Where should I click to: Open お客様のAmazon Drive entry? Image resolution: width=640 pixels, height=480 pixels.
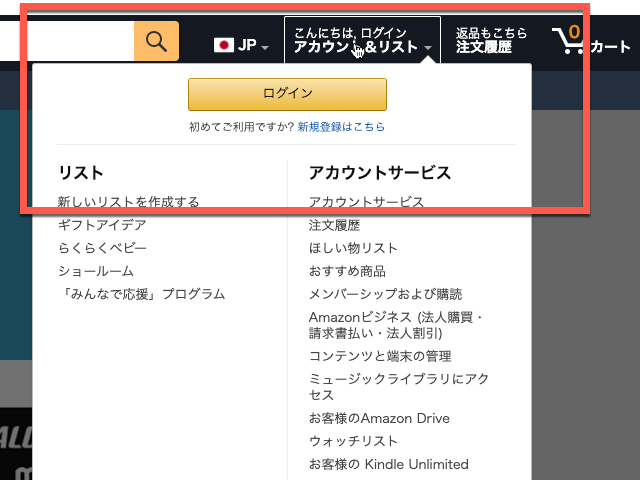click(x=379, y=418)
